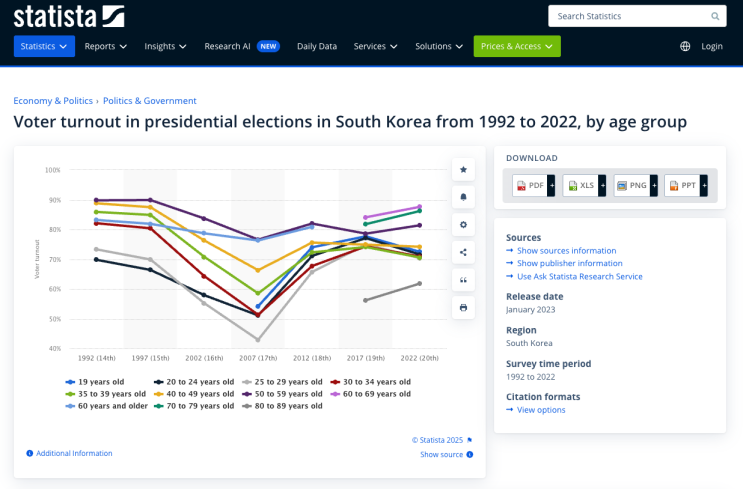
Task: Open the Daily Data menu item
Action: (317, 46)
